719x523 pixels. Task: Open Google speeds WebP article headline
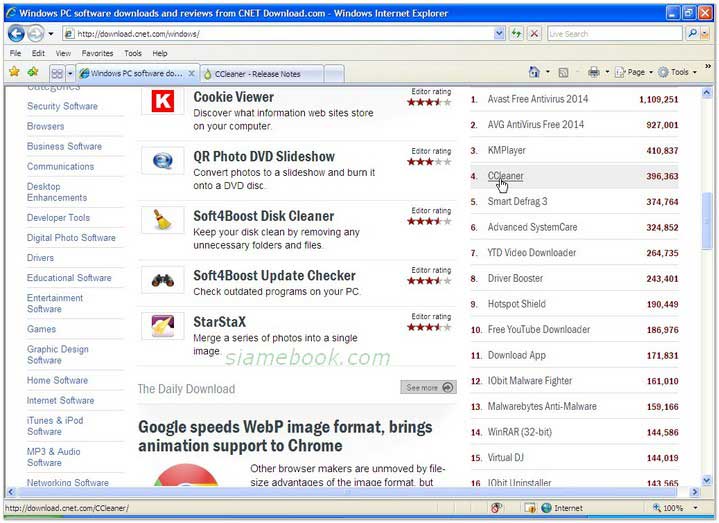285,436
